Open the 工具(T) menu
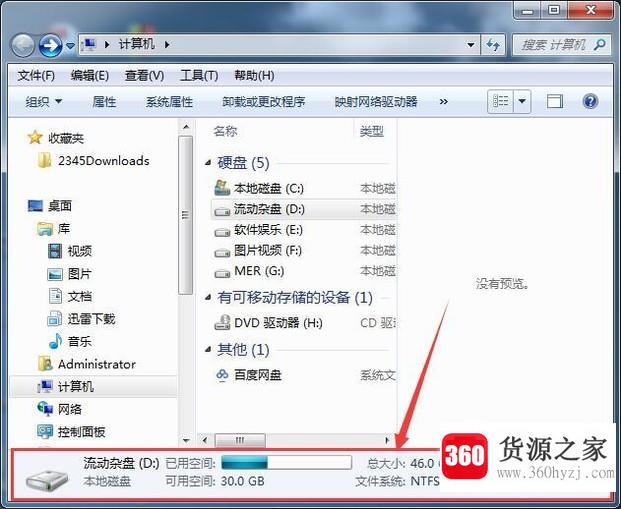Viewport: 621px width, 509px height. click(199, 75)
